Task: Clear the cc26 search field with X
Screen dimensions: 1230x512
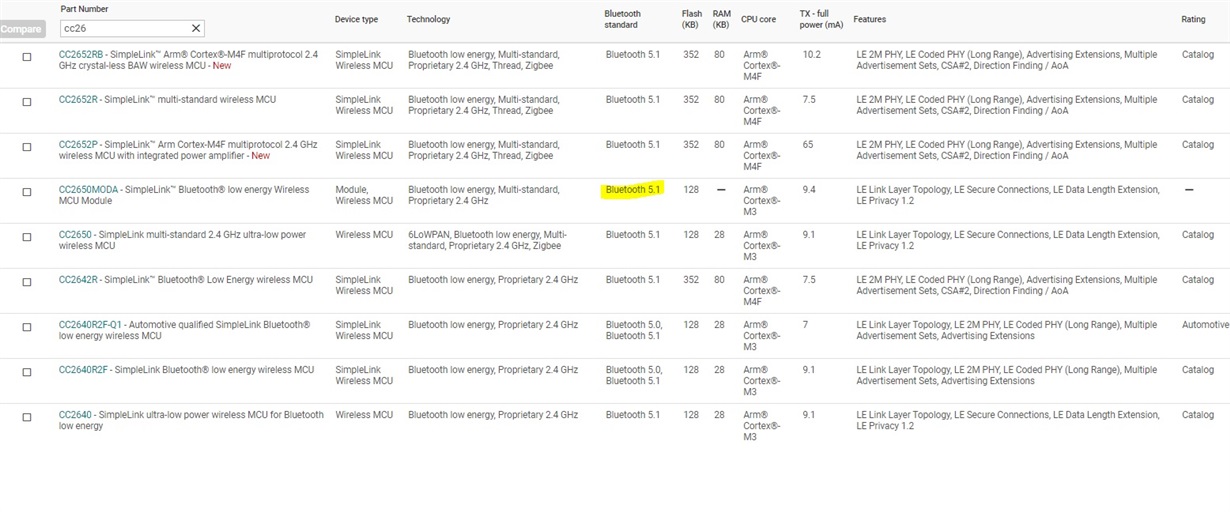Action: click(x=196, y=28)
